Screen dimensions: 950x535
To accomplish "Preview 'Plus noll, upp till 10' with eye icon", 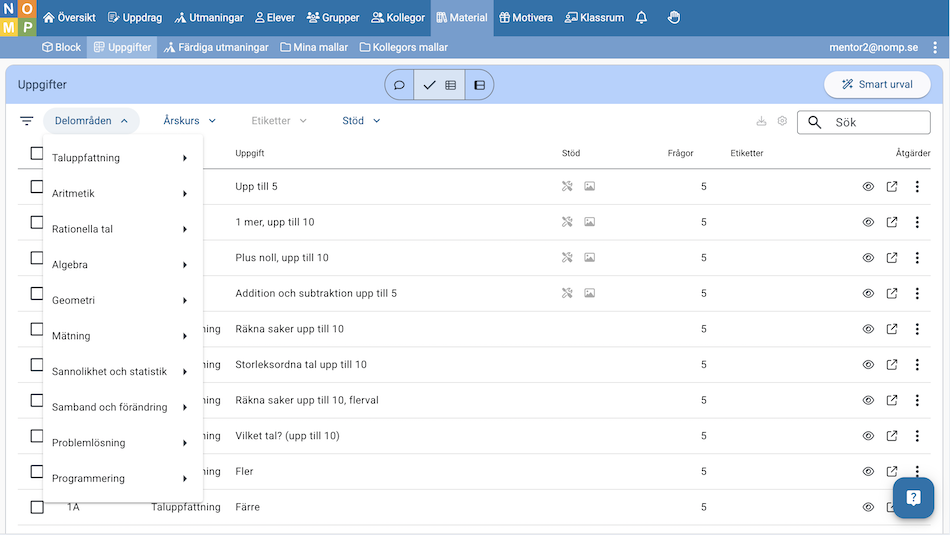I will tap(868, 258).
